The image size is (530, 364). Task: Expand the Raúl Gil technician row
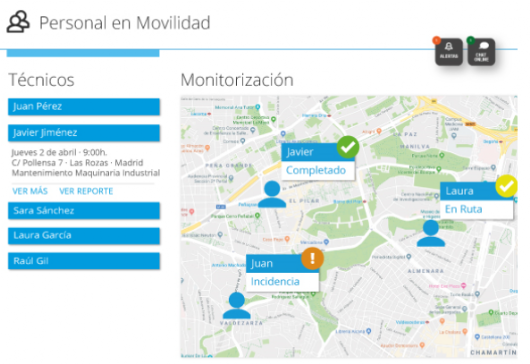[84, 261]
